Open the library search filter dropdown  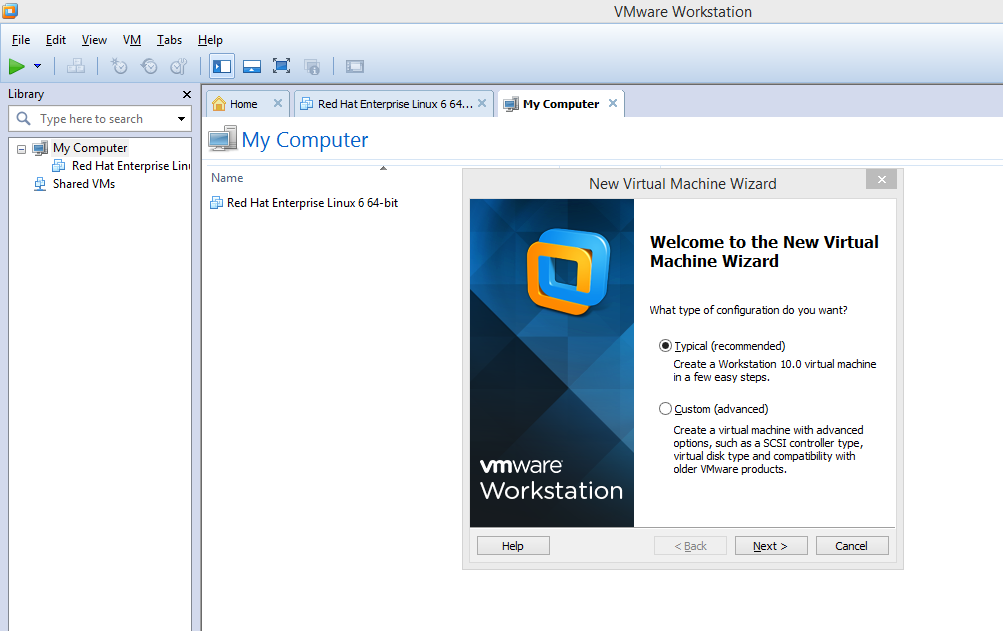point(182,119)
